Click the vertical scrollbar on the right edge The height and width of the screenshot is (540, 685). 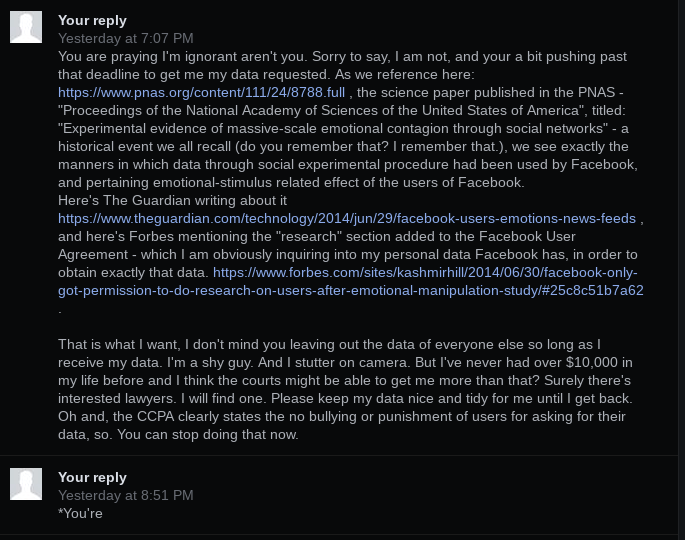tap(681, 270)
